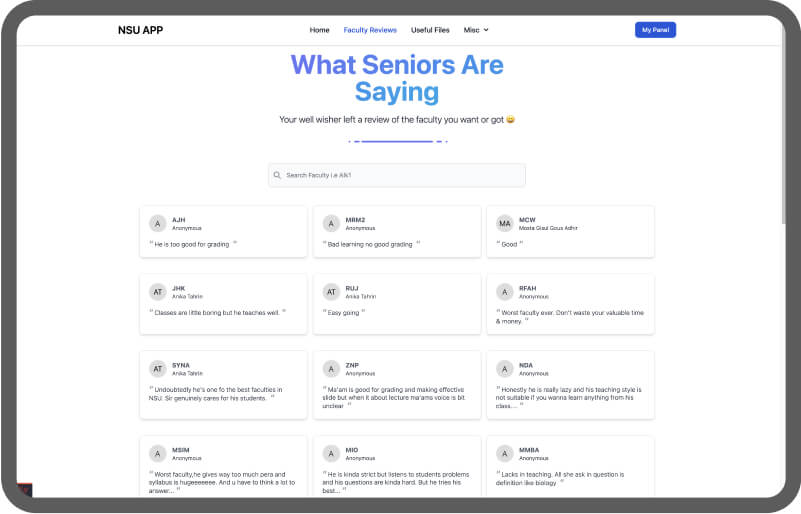Open the Useful Files page
Viewport: 801px width, 514px height.
[430, 30]
